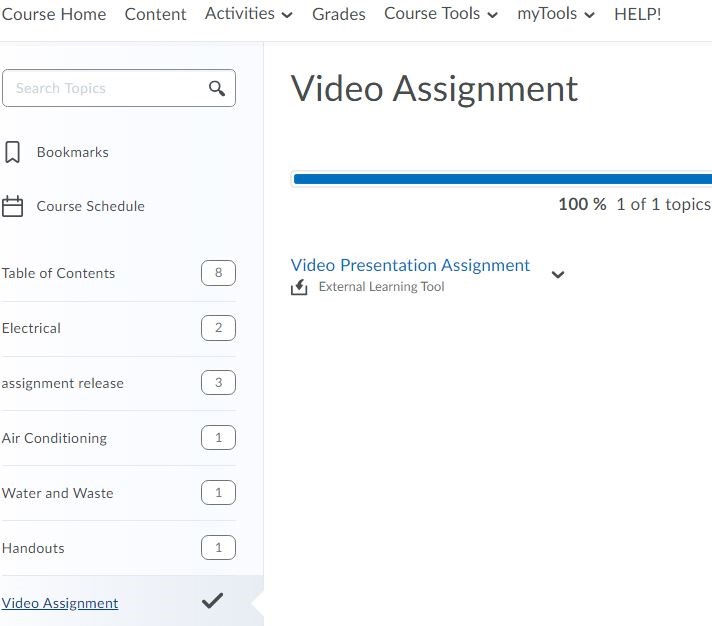Viewport: 712px width, 626px height.
Task: Click the assignment release count badge
Action: pos(218,383)
